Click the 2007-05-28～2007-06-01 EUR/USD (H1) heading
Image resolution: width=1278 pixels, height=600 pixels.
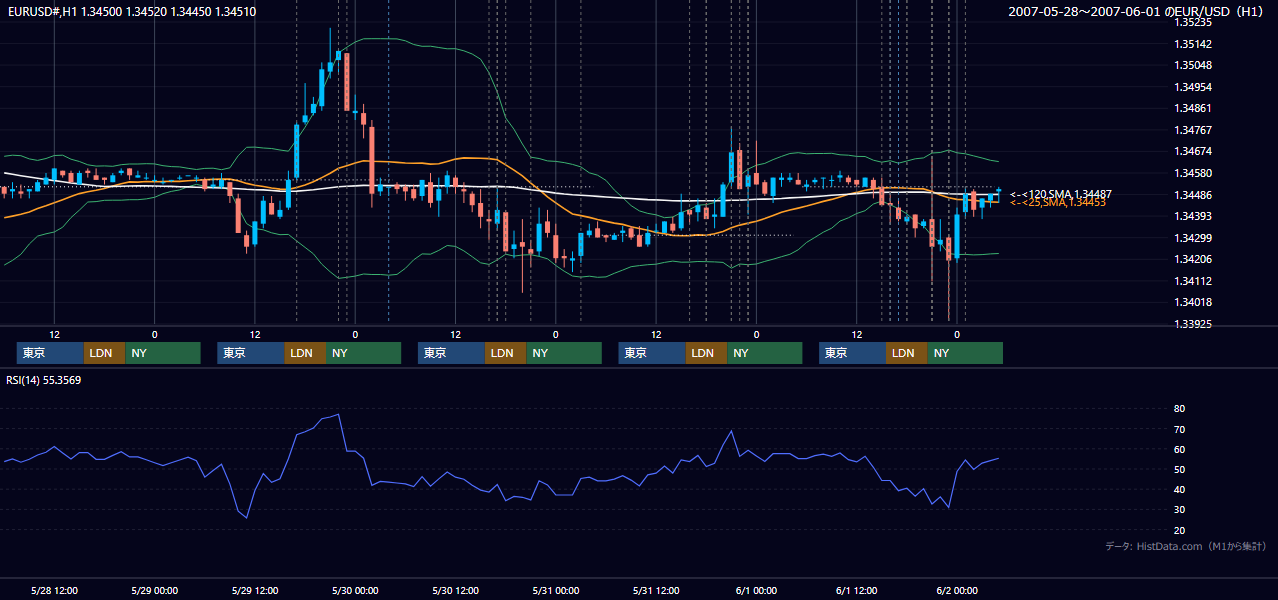(x=1138, y=12)
